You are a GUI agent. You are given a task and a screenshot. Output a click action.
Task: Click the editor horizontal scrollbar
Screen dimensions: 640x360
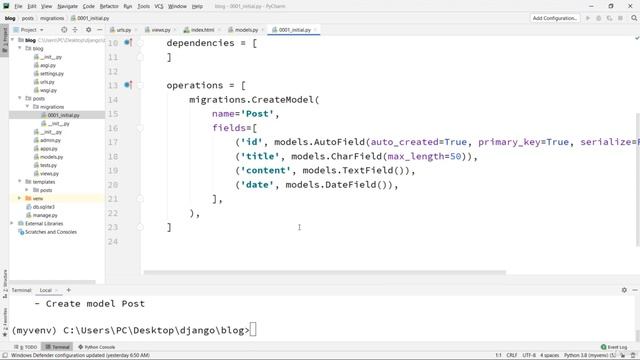coord(324,272)
